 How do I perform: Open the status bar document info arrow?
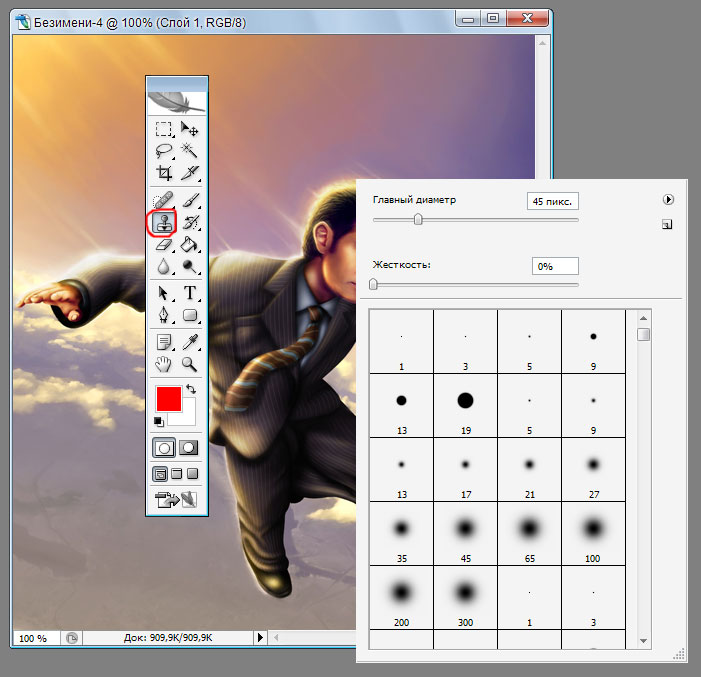point(261,637)
